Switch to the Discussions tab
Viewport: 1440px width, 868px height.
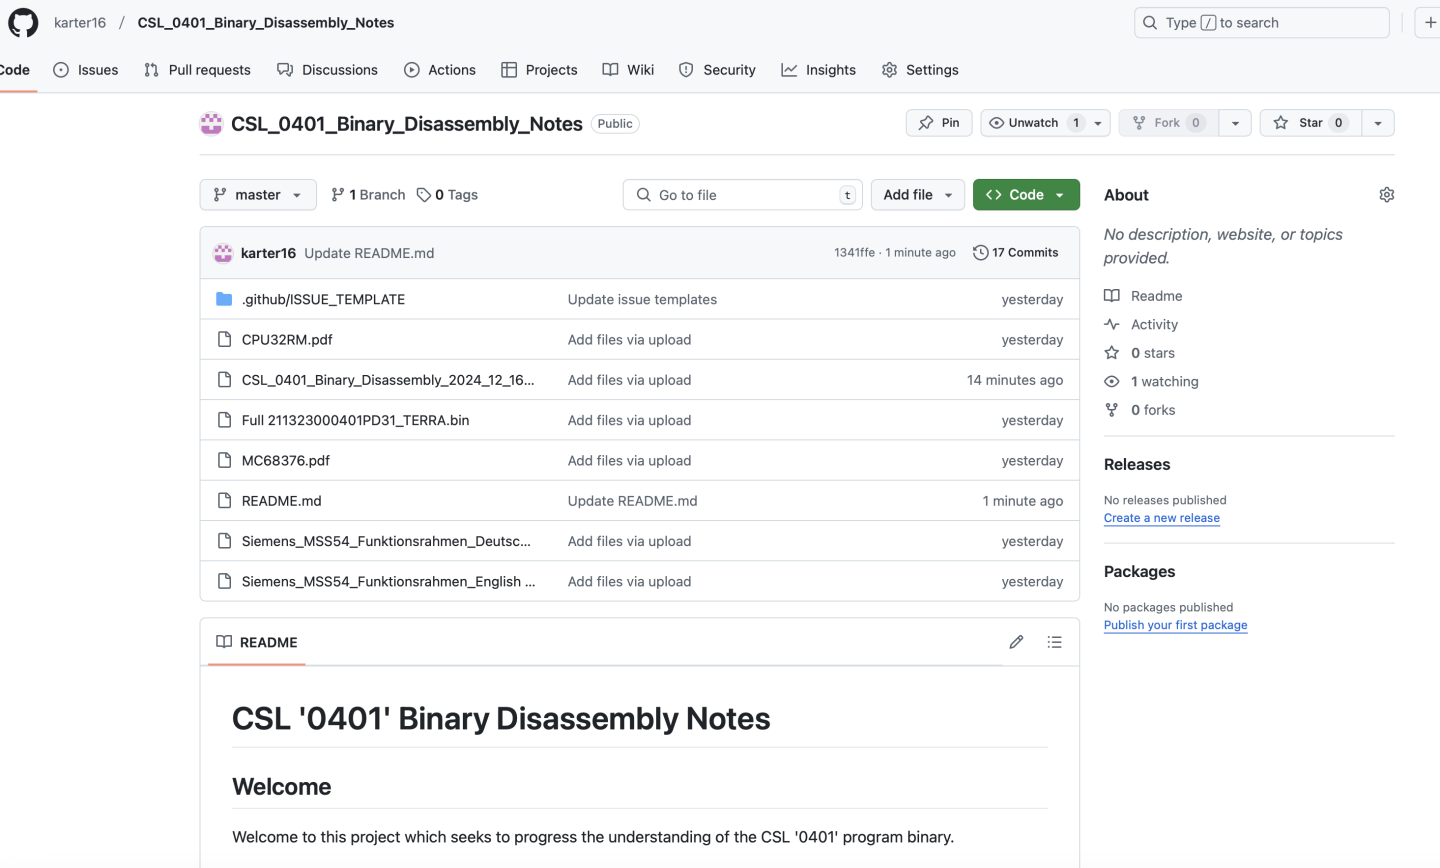(328, 70)
